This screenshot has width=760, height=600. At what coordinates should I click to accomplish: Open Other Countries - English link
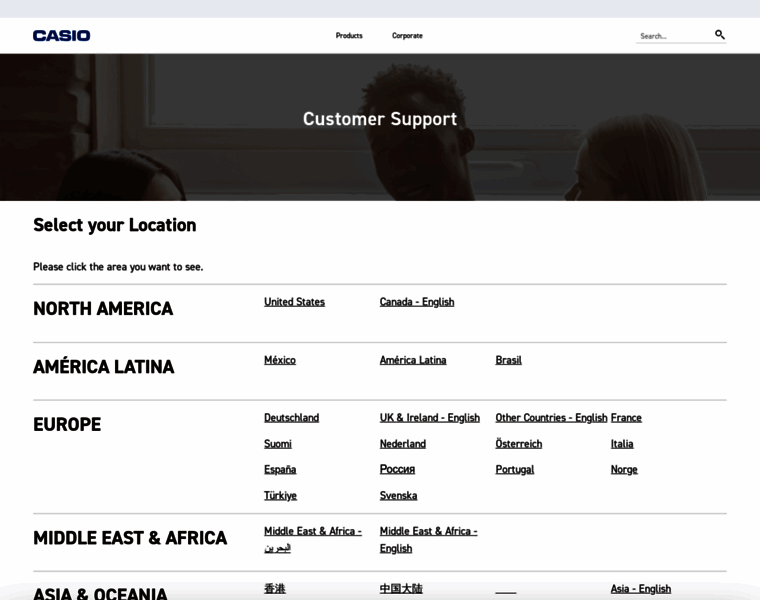[x=551, y=418]
